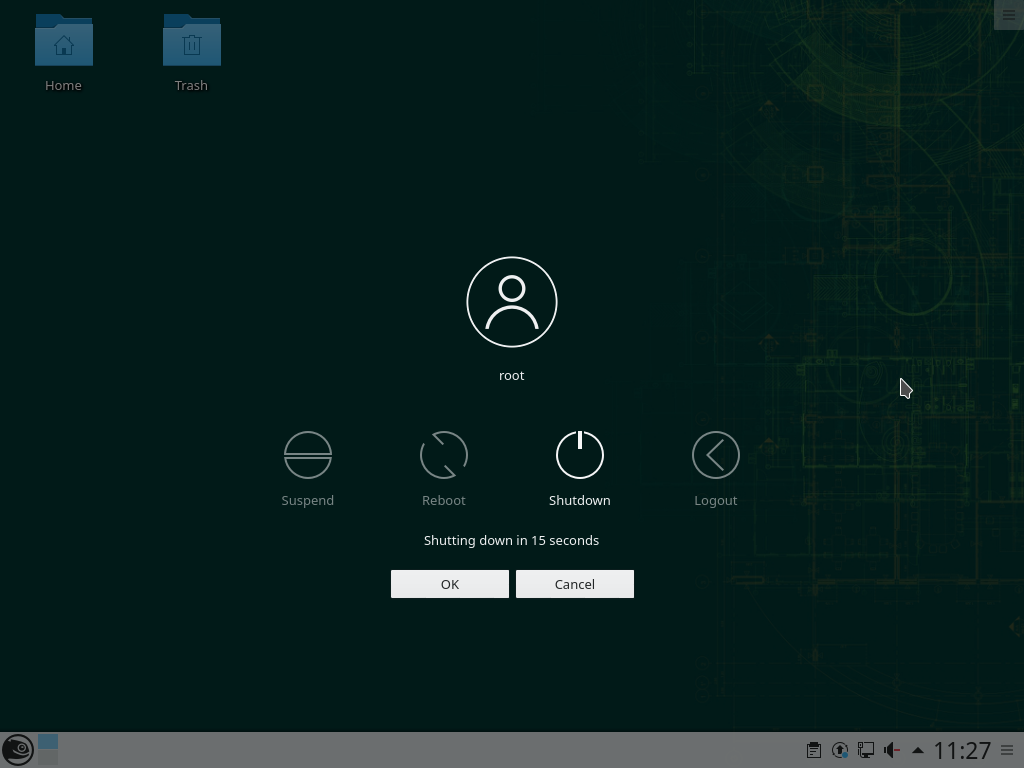This screenshot has width=1024, height=768.
Task: Open the software updates tray icon
Action: (x=840, y=750)
